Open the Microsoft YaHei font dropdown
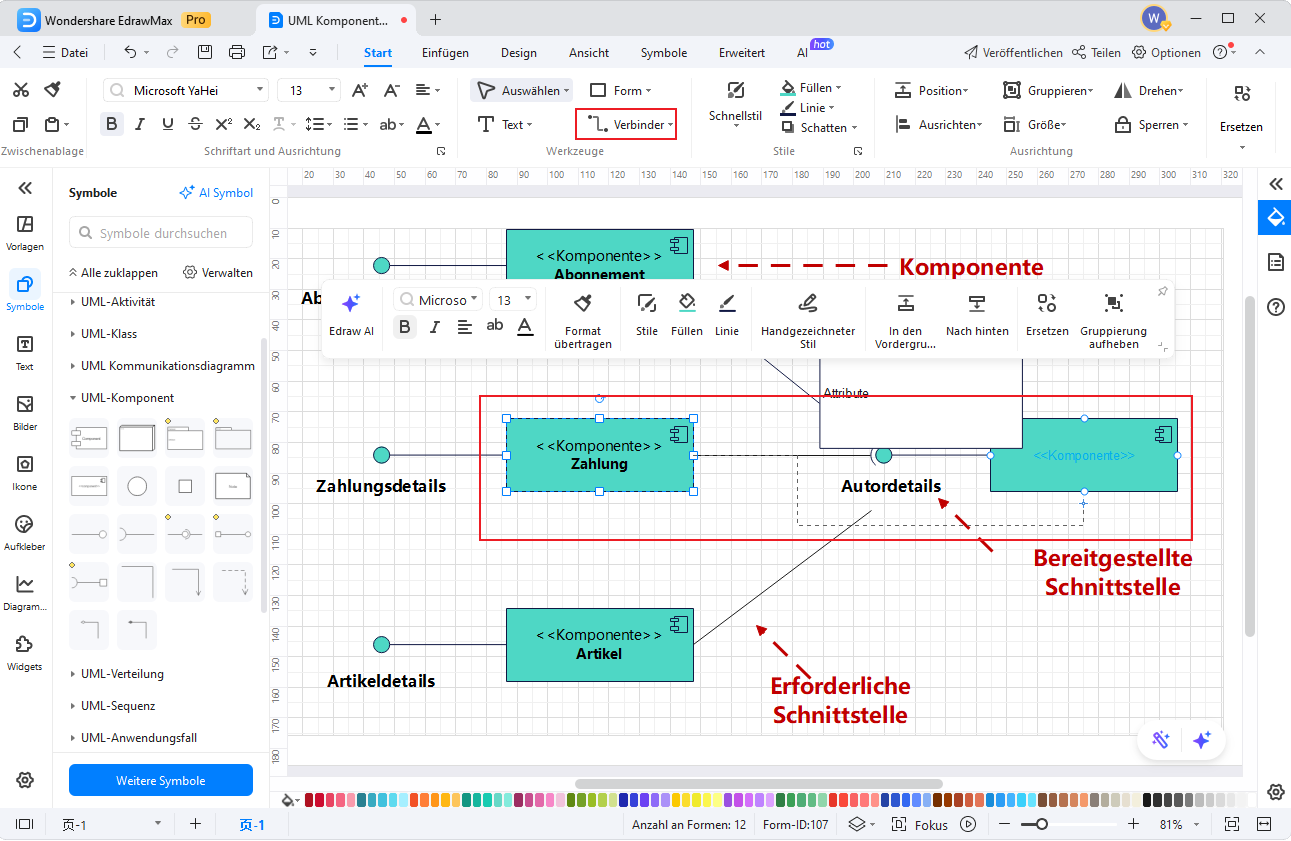The height and width of the screenshot is (841, 1291). coord(185,91)
